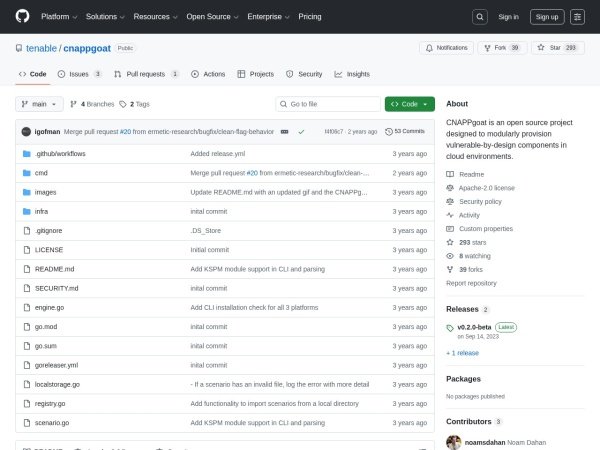
Task: Click Sign in link
Action: (508, 17)
